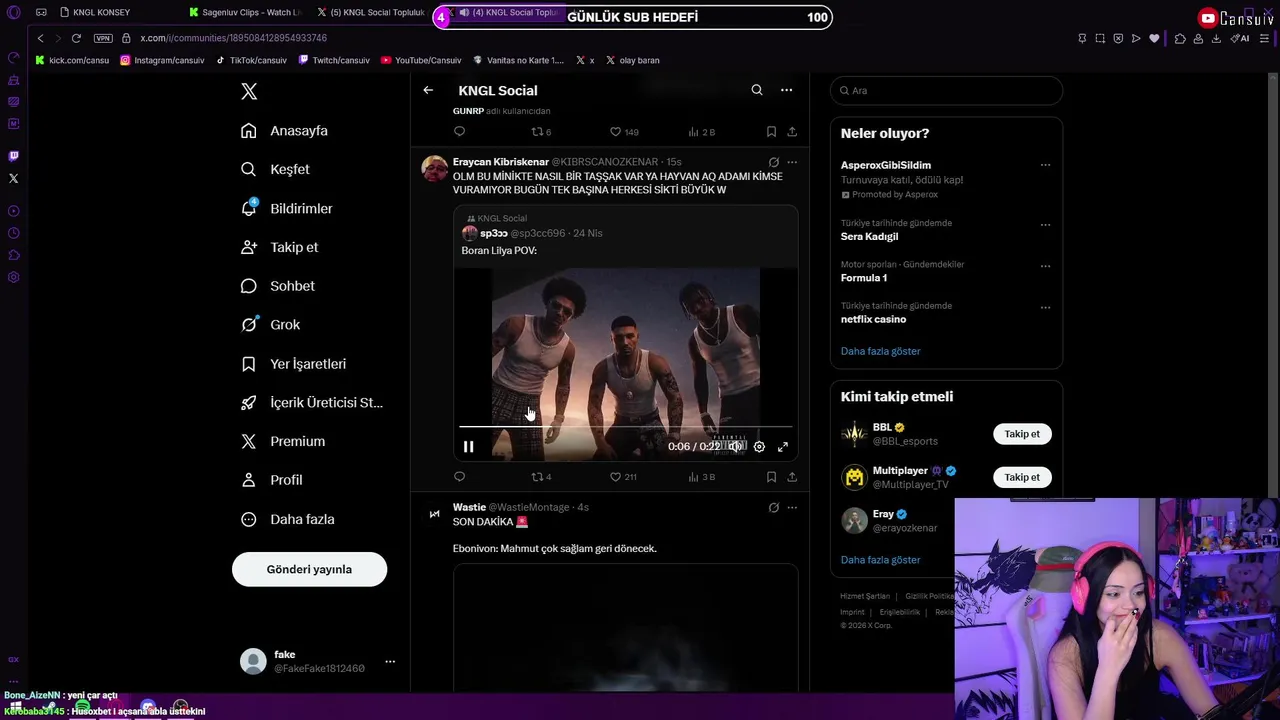This screenshot has width=1280, height=720.
Task: Click the Ara search field
Action: click(946, 90)
